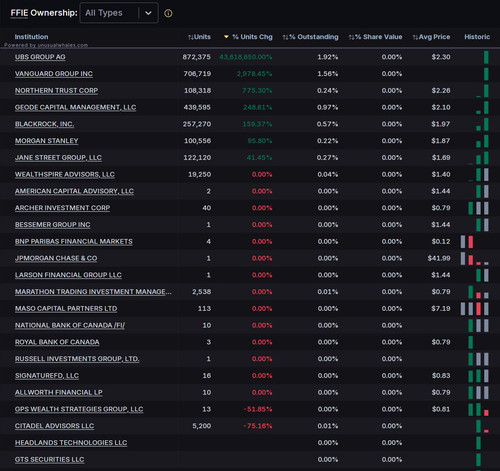
Task: Click the 872,375 units cell
Action: coord(196,57)
